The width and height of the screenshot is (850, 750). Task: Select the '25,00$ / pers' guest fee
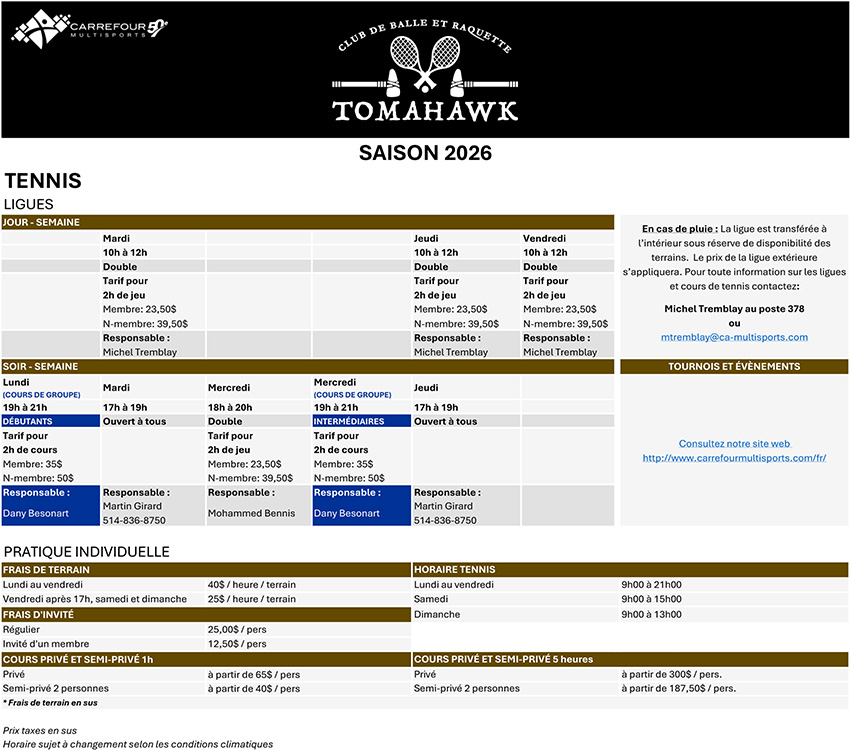237,630
